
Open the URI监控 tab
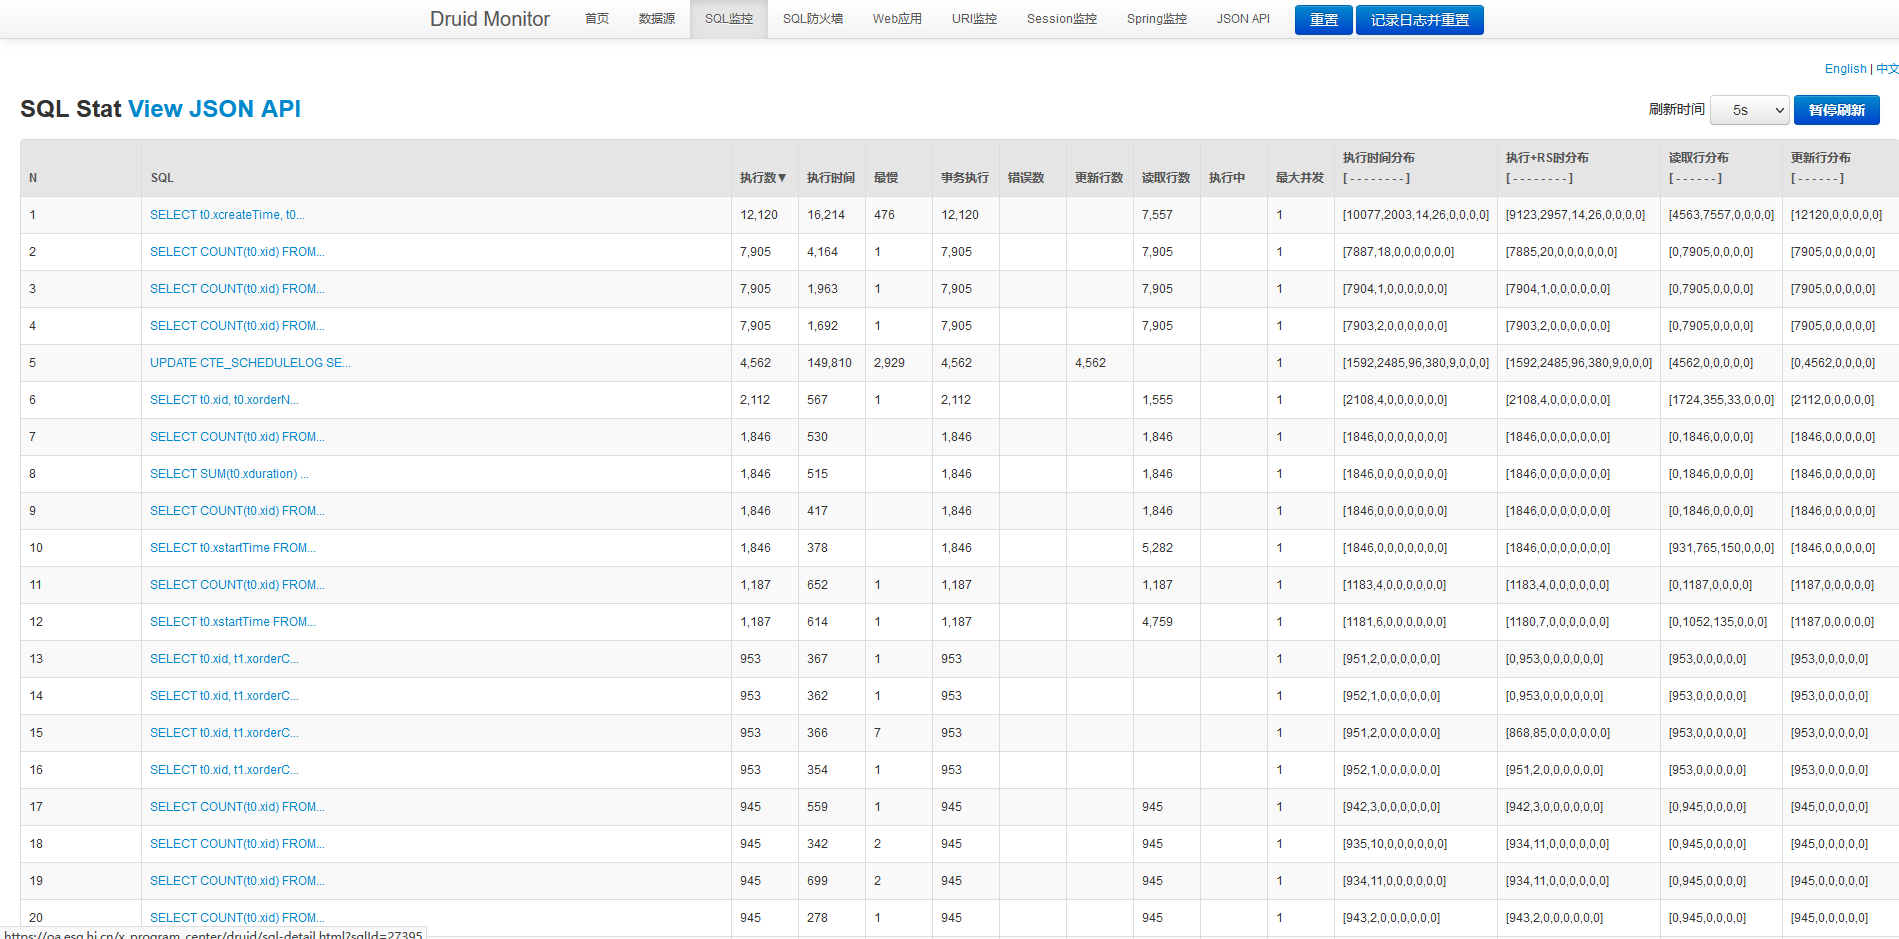tap(973, 19)
